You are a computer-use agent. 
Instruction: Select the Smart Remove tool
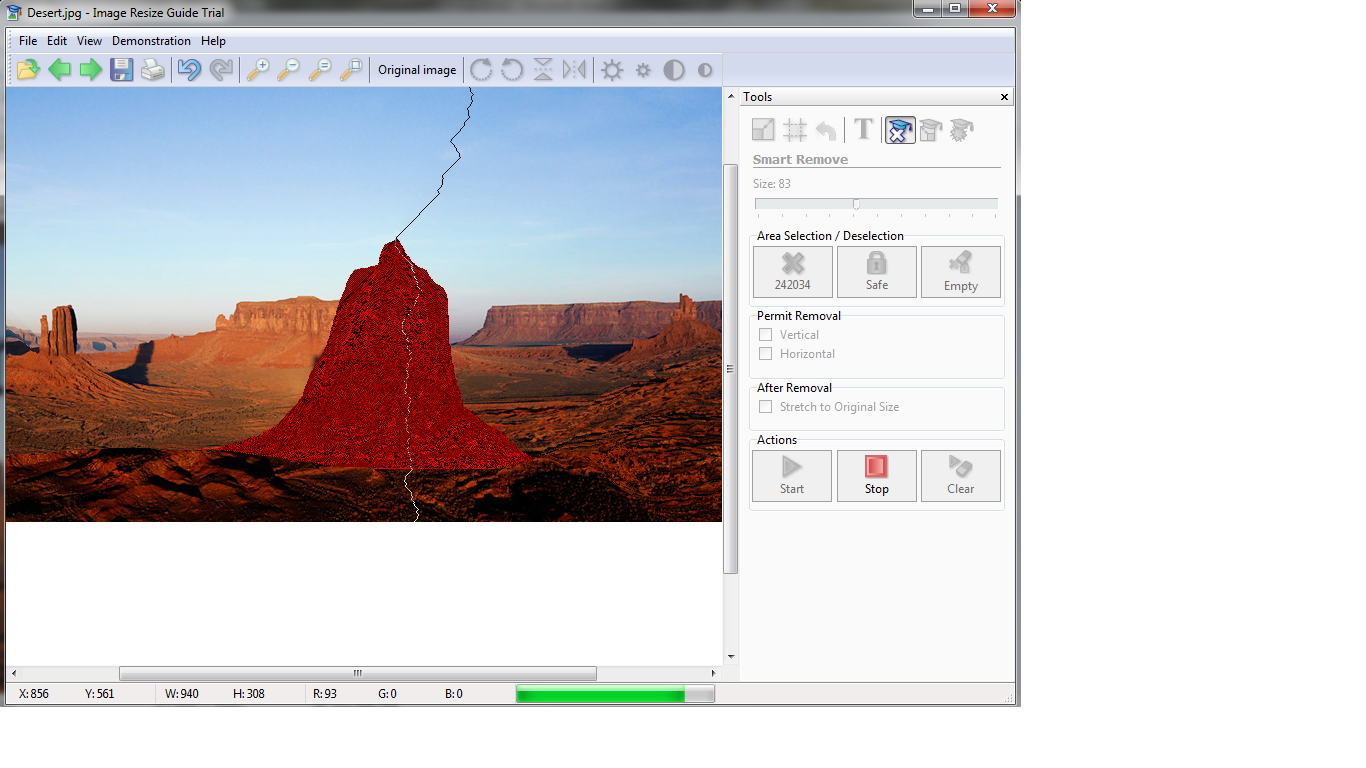click(x=899, y=129)
